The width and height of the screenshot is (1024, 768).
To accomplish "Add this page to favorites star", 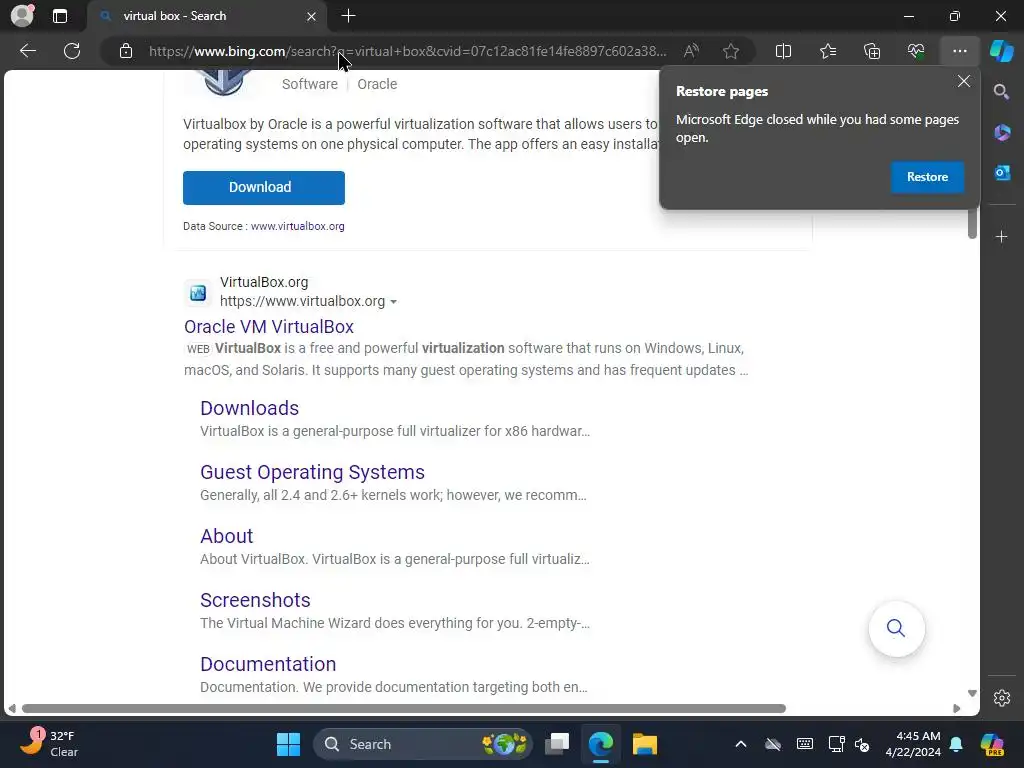I will [731, 51].
